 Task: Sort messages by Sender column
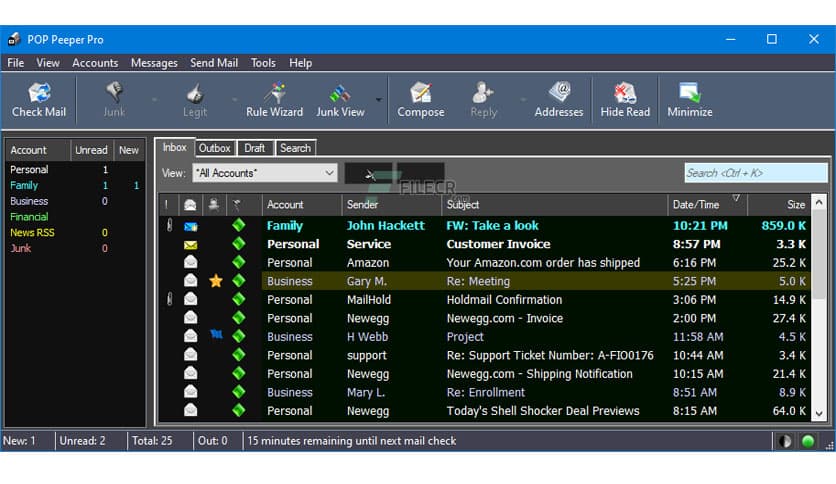pyautogui.click(x=391, y=205)
